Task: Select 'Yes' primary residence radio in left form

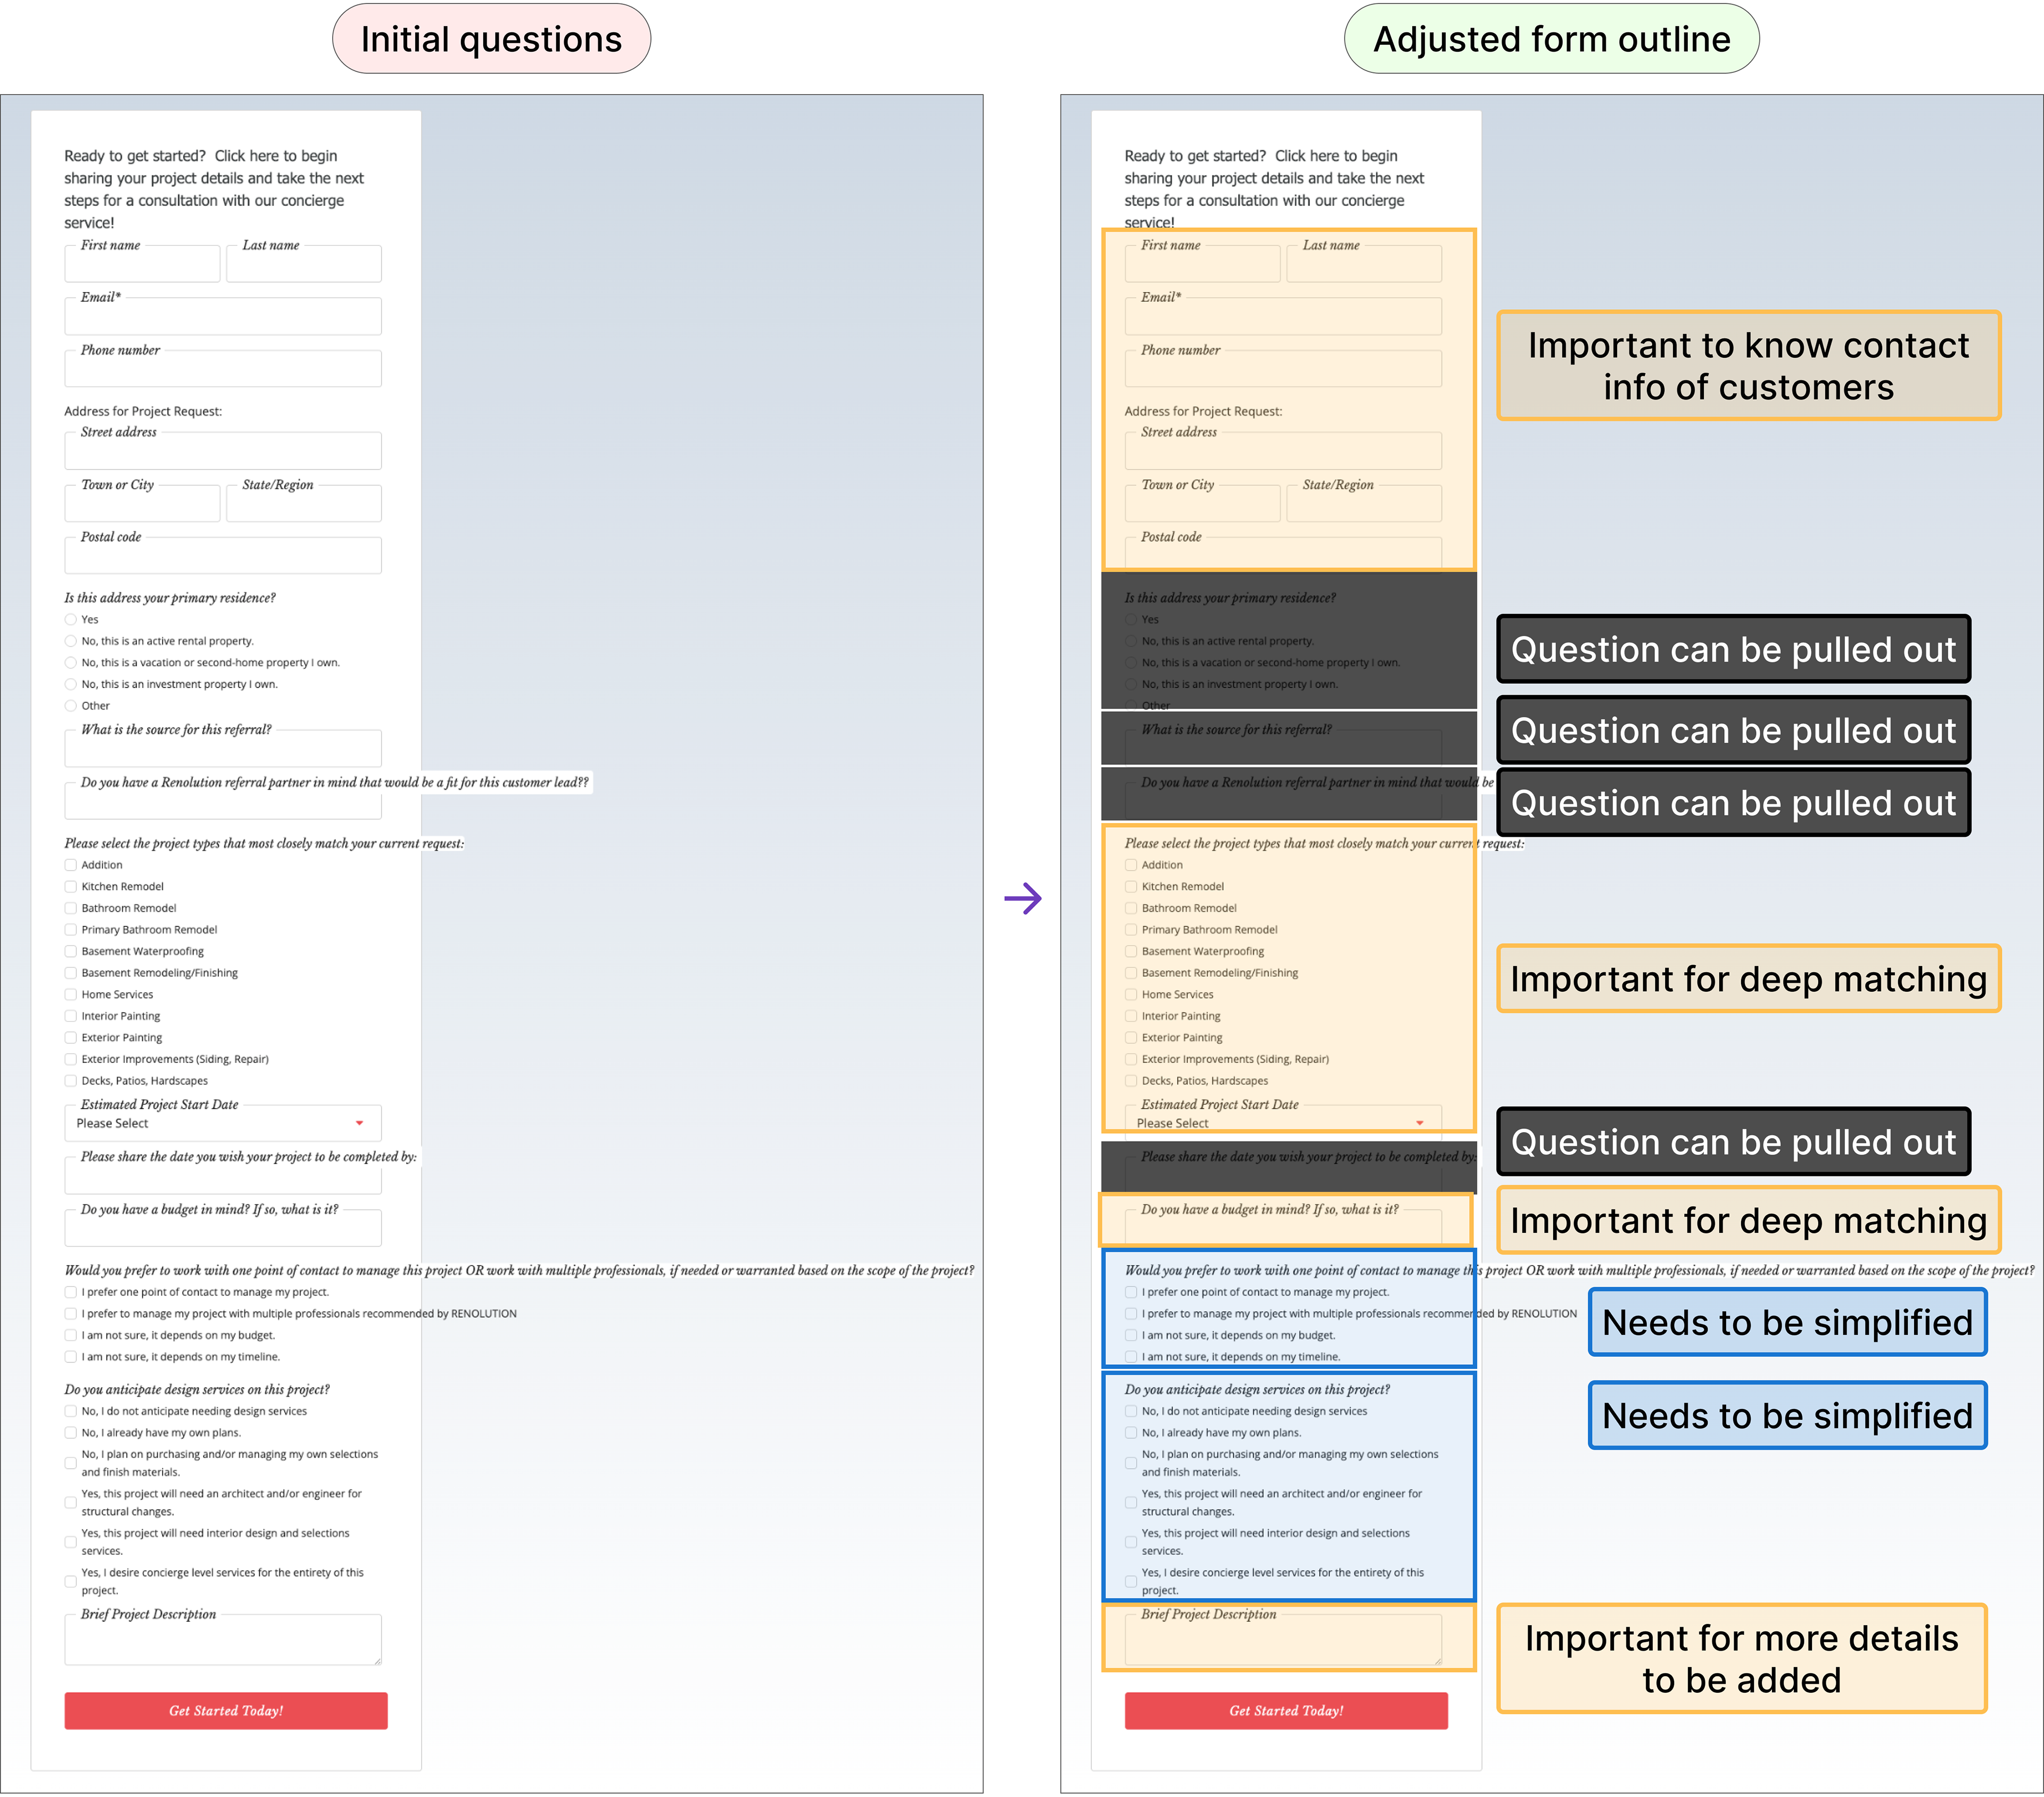Action: coord(71,620)
